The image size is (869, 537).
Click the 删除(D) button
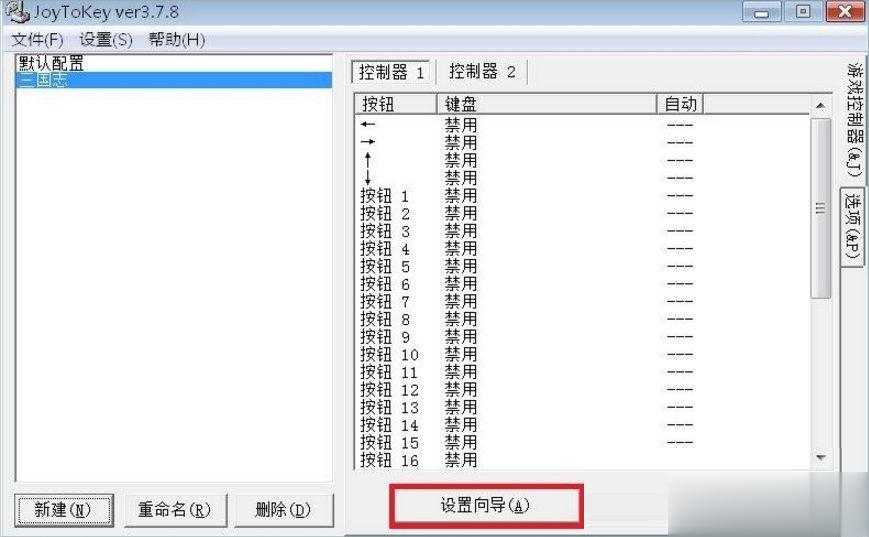[x=283, y=509]
